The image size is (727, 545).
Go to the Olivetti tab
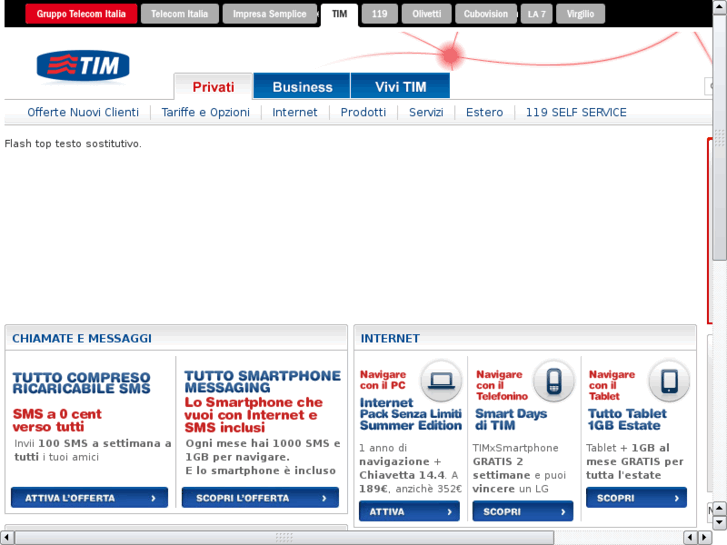coord(427,14)
